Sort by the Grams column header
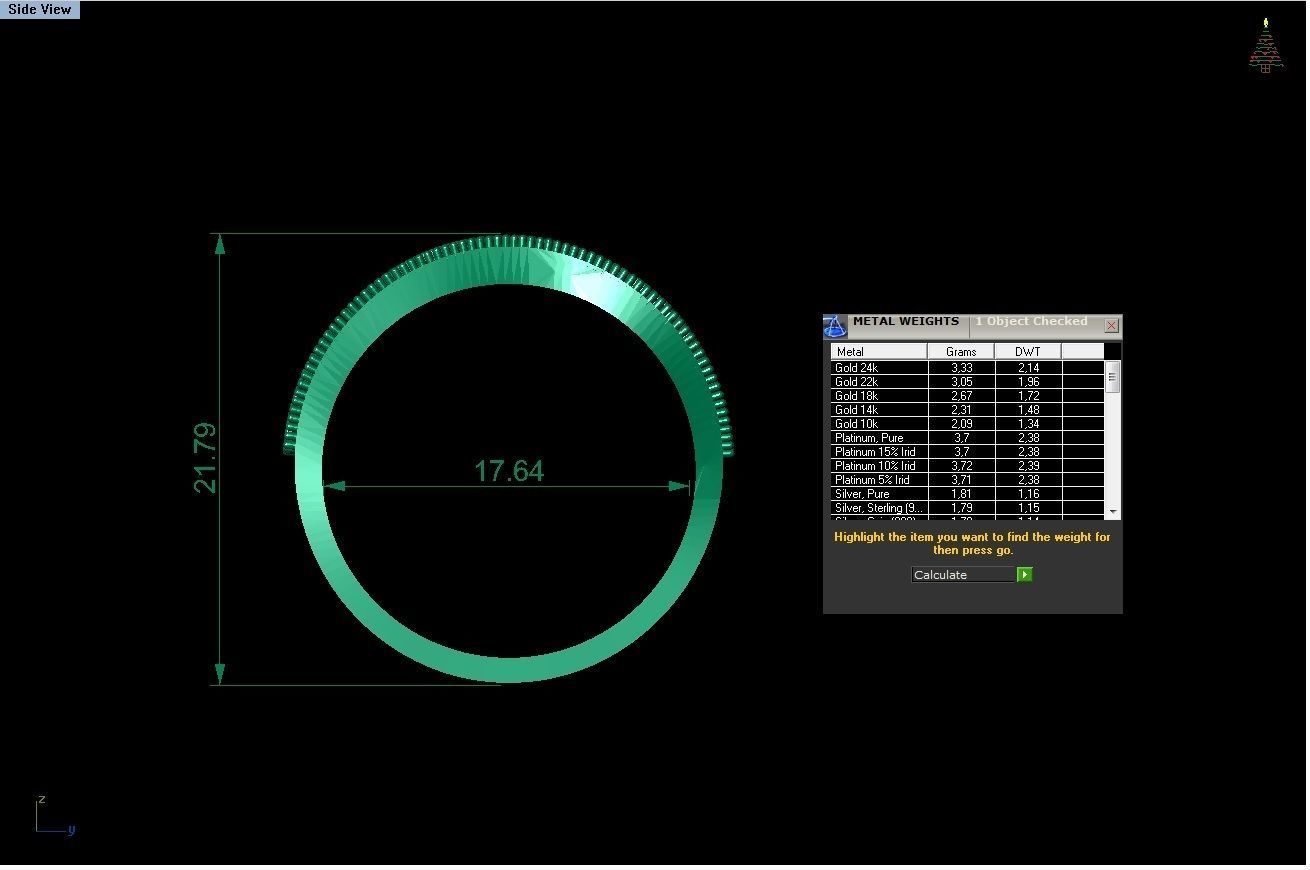The image size is (1310, 870). pos(961,352)
